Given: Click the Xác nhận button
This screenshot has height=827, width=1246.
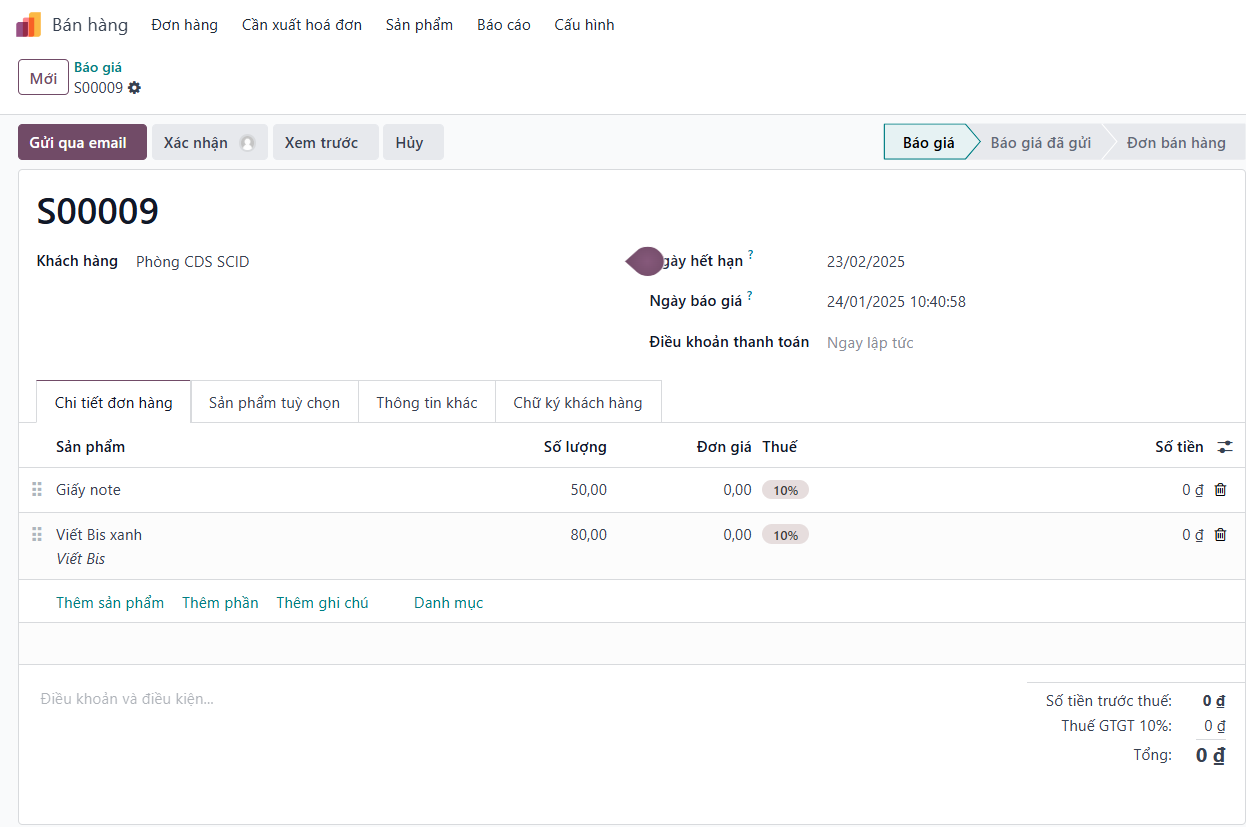Looking at the screenshot, I should pyautogui.click(x=210, y=143).
